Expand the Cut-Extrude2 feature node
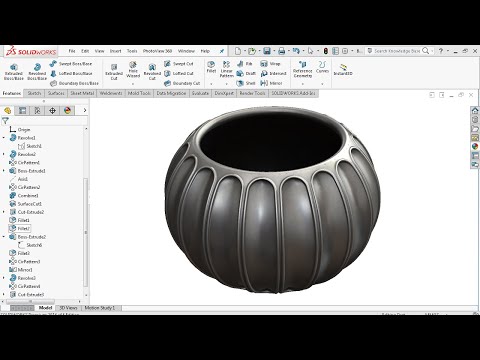This screenshot has height=360, width=480. 4,212
